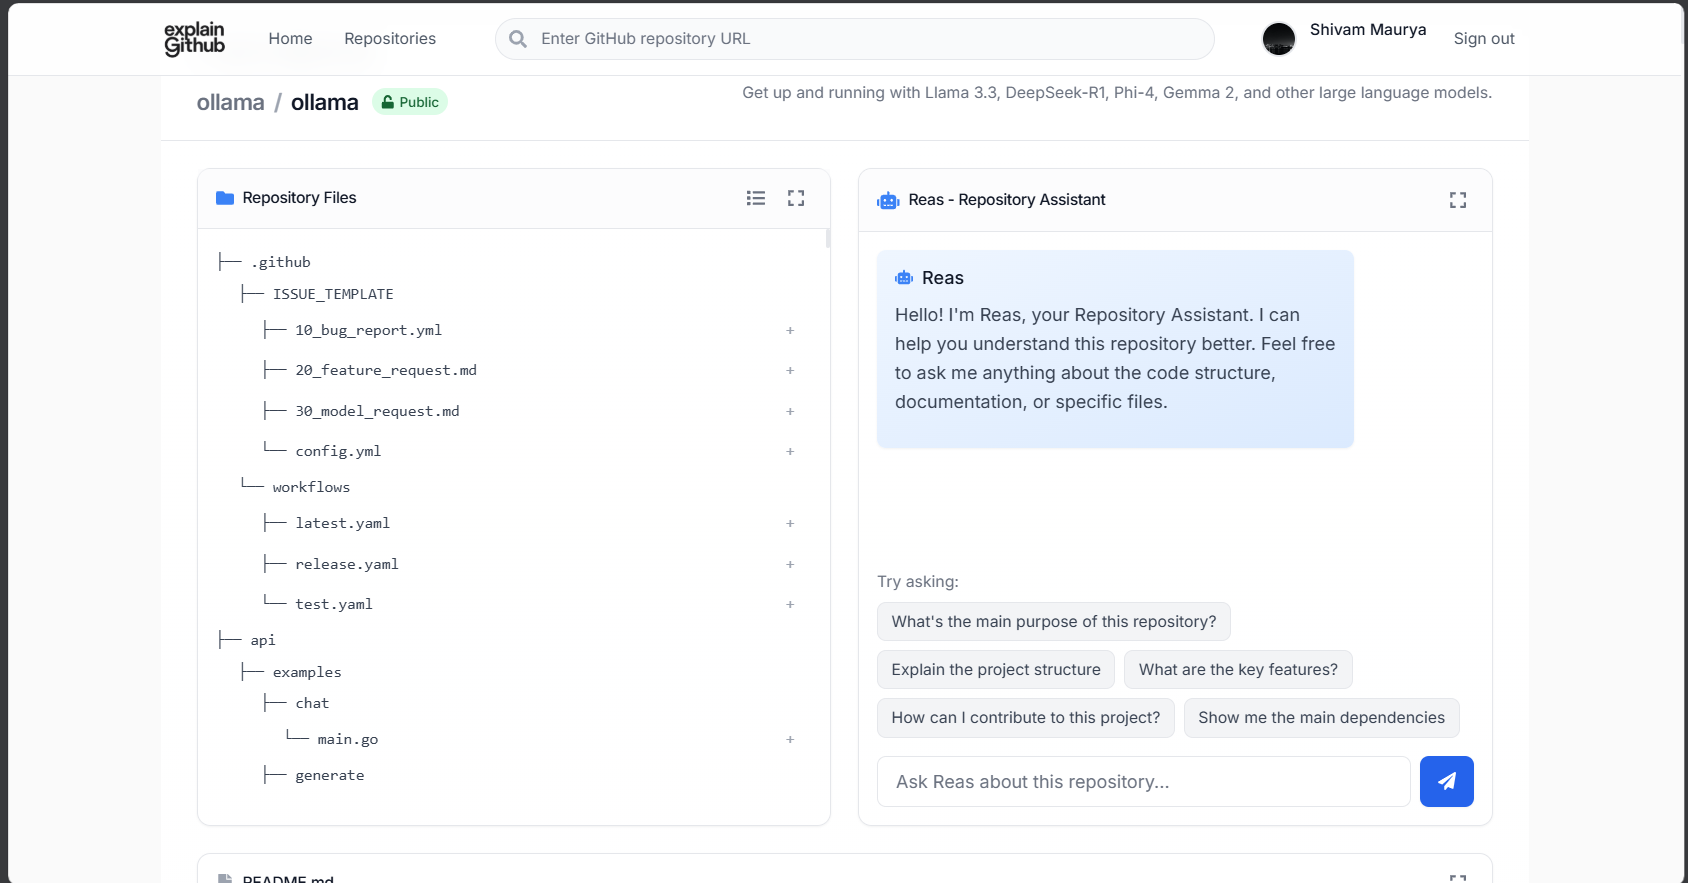Click the file tree scrollbar
This screenshot has width=1688, height=883.
(827, 238)
